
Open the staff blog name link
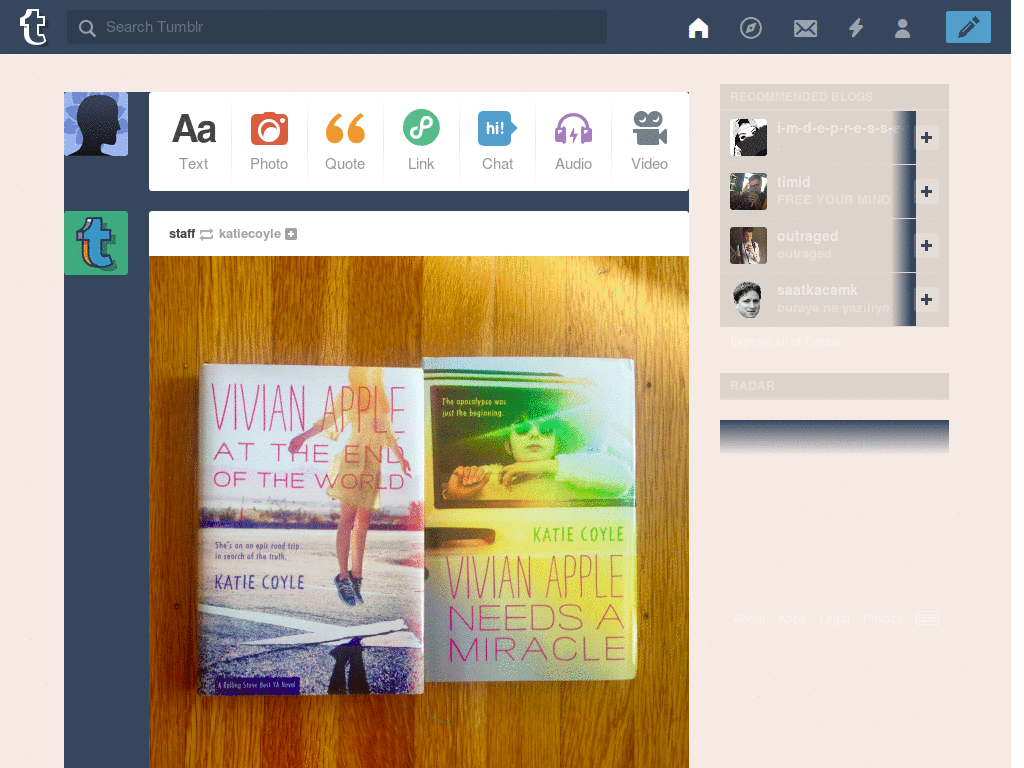182,234
